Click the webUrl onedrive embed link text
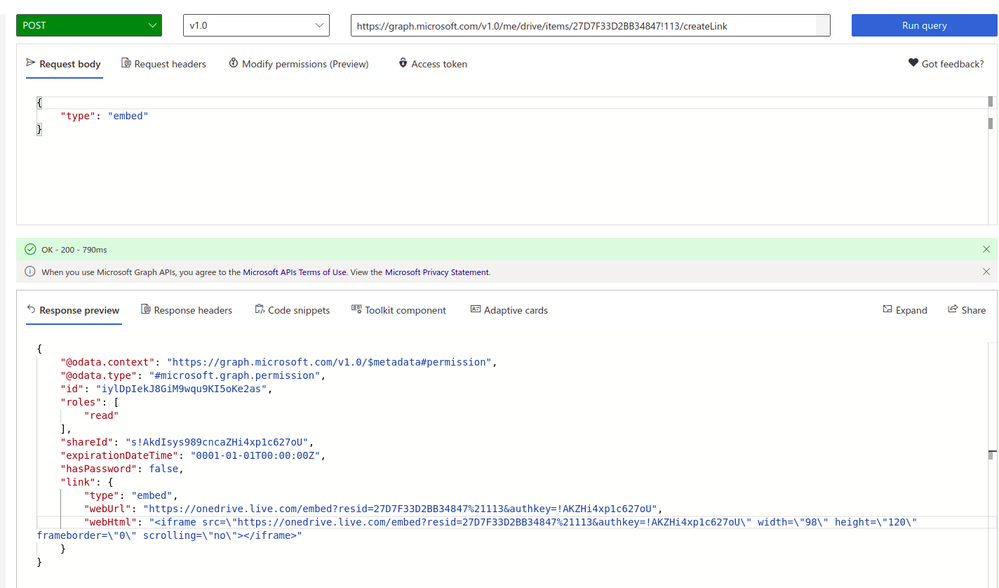999x588 pixels. coord(400,509)
